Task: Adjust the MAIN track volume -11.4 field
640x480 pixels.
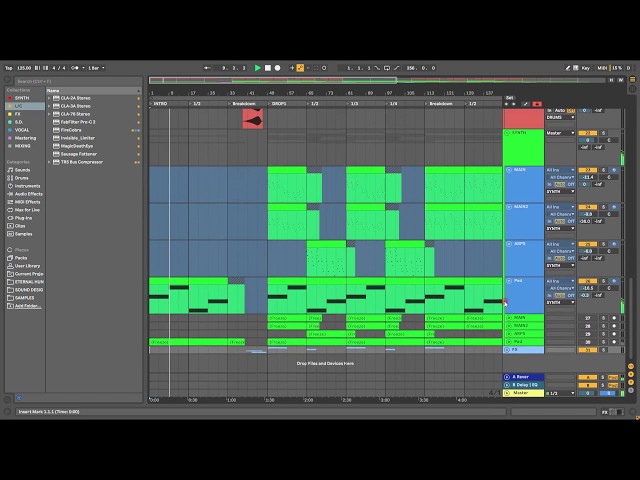Action: click(x=588, y=177)
